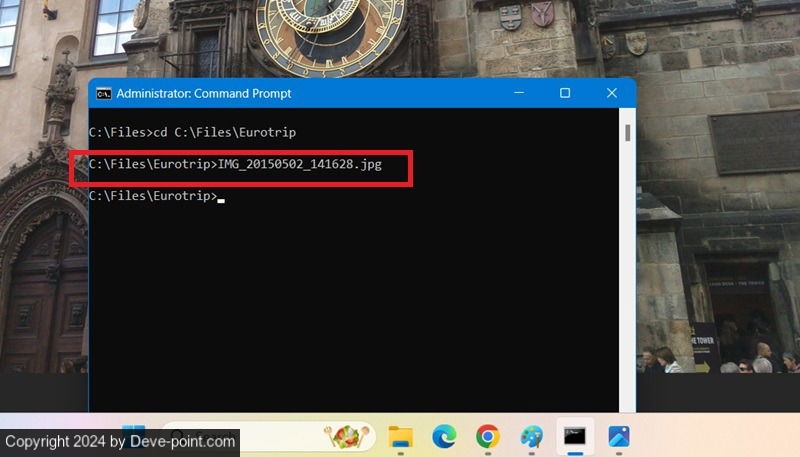Open the Command Prompt system menu icon
This screenshot has width=800, height=457.
click(103, 93)
